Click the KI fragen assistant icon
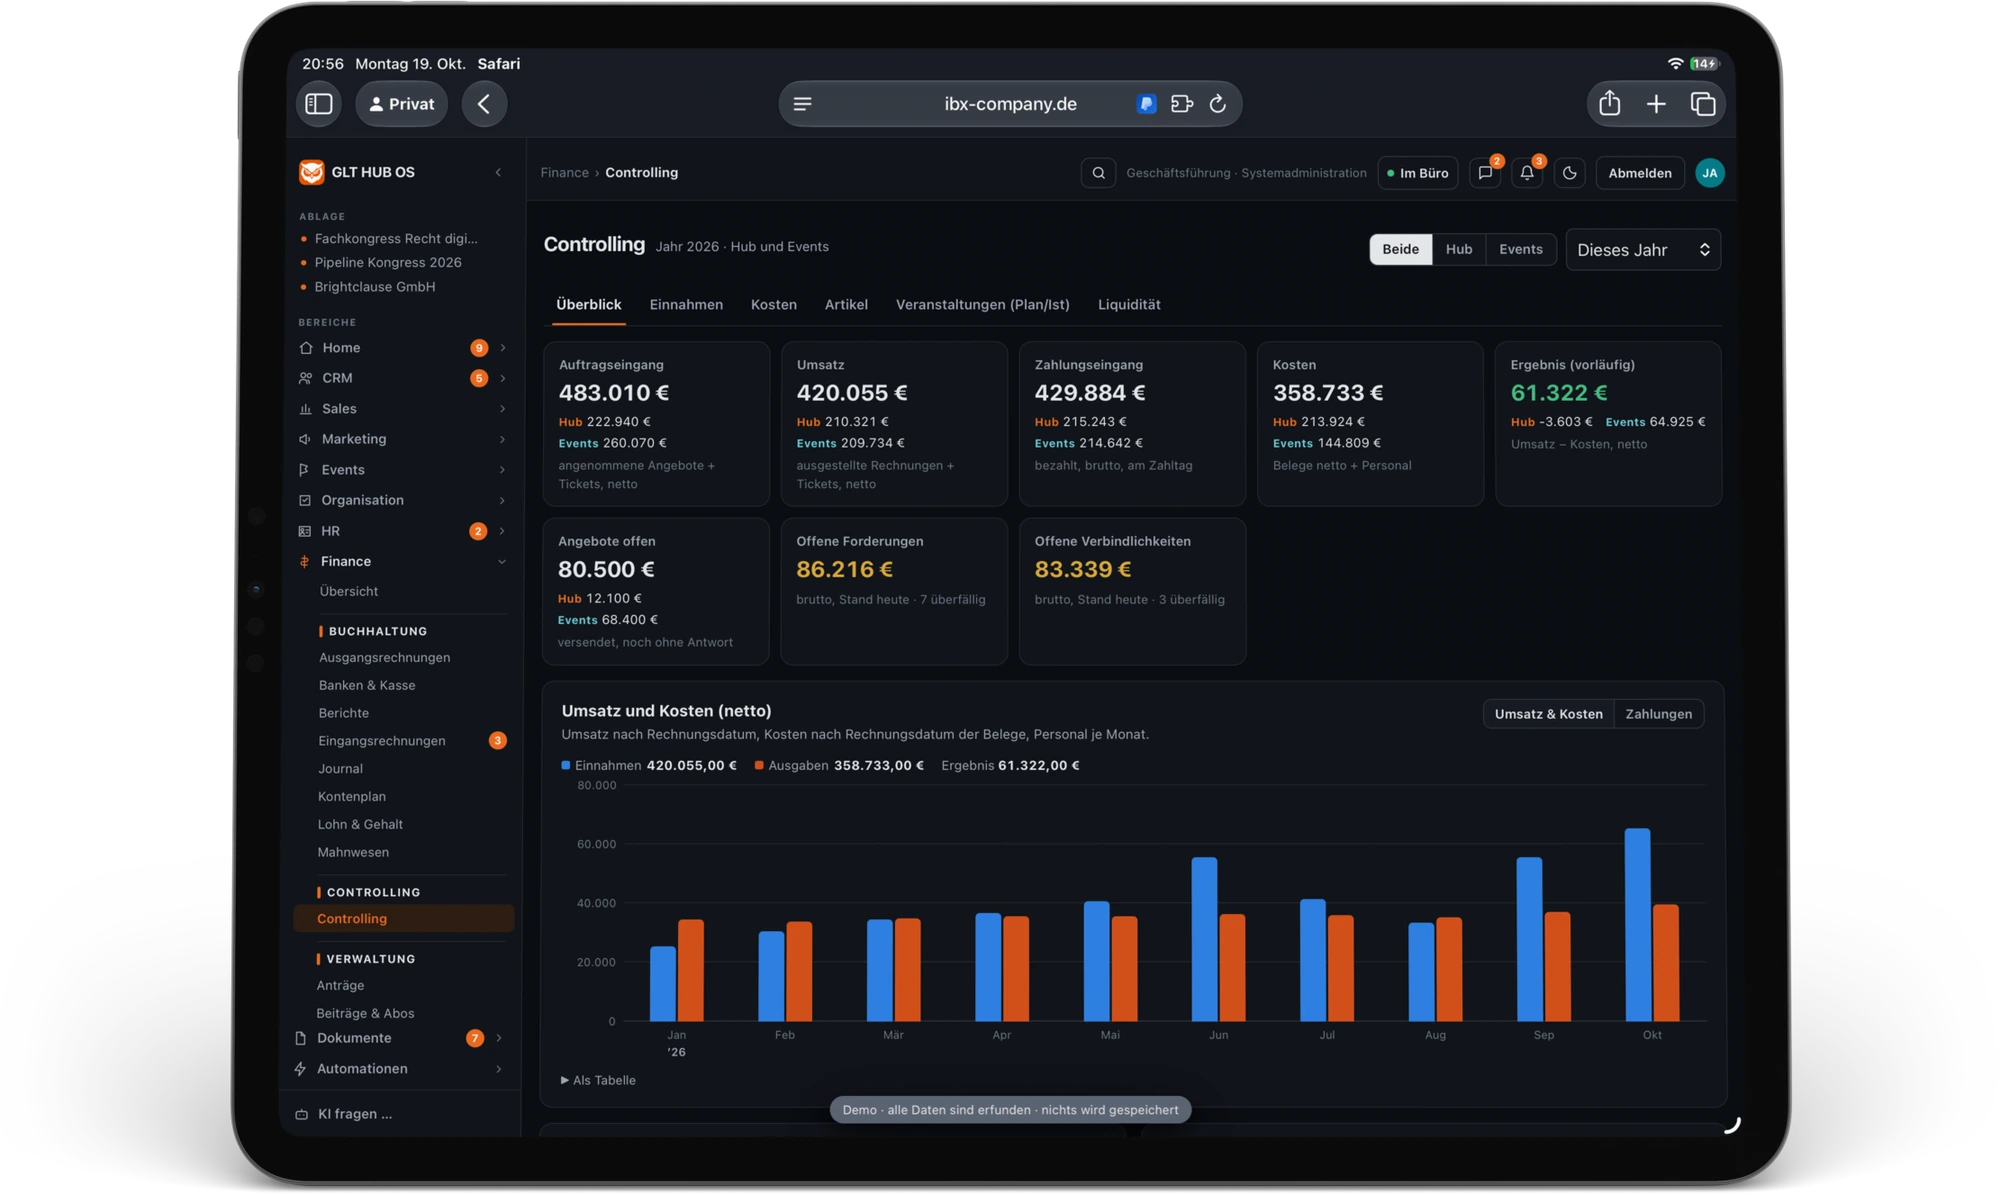 [301, 1114]
